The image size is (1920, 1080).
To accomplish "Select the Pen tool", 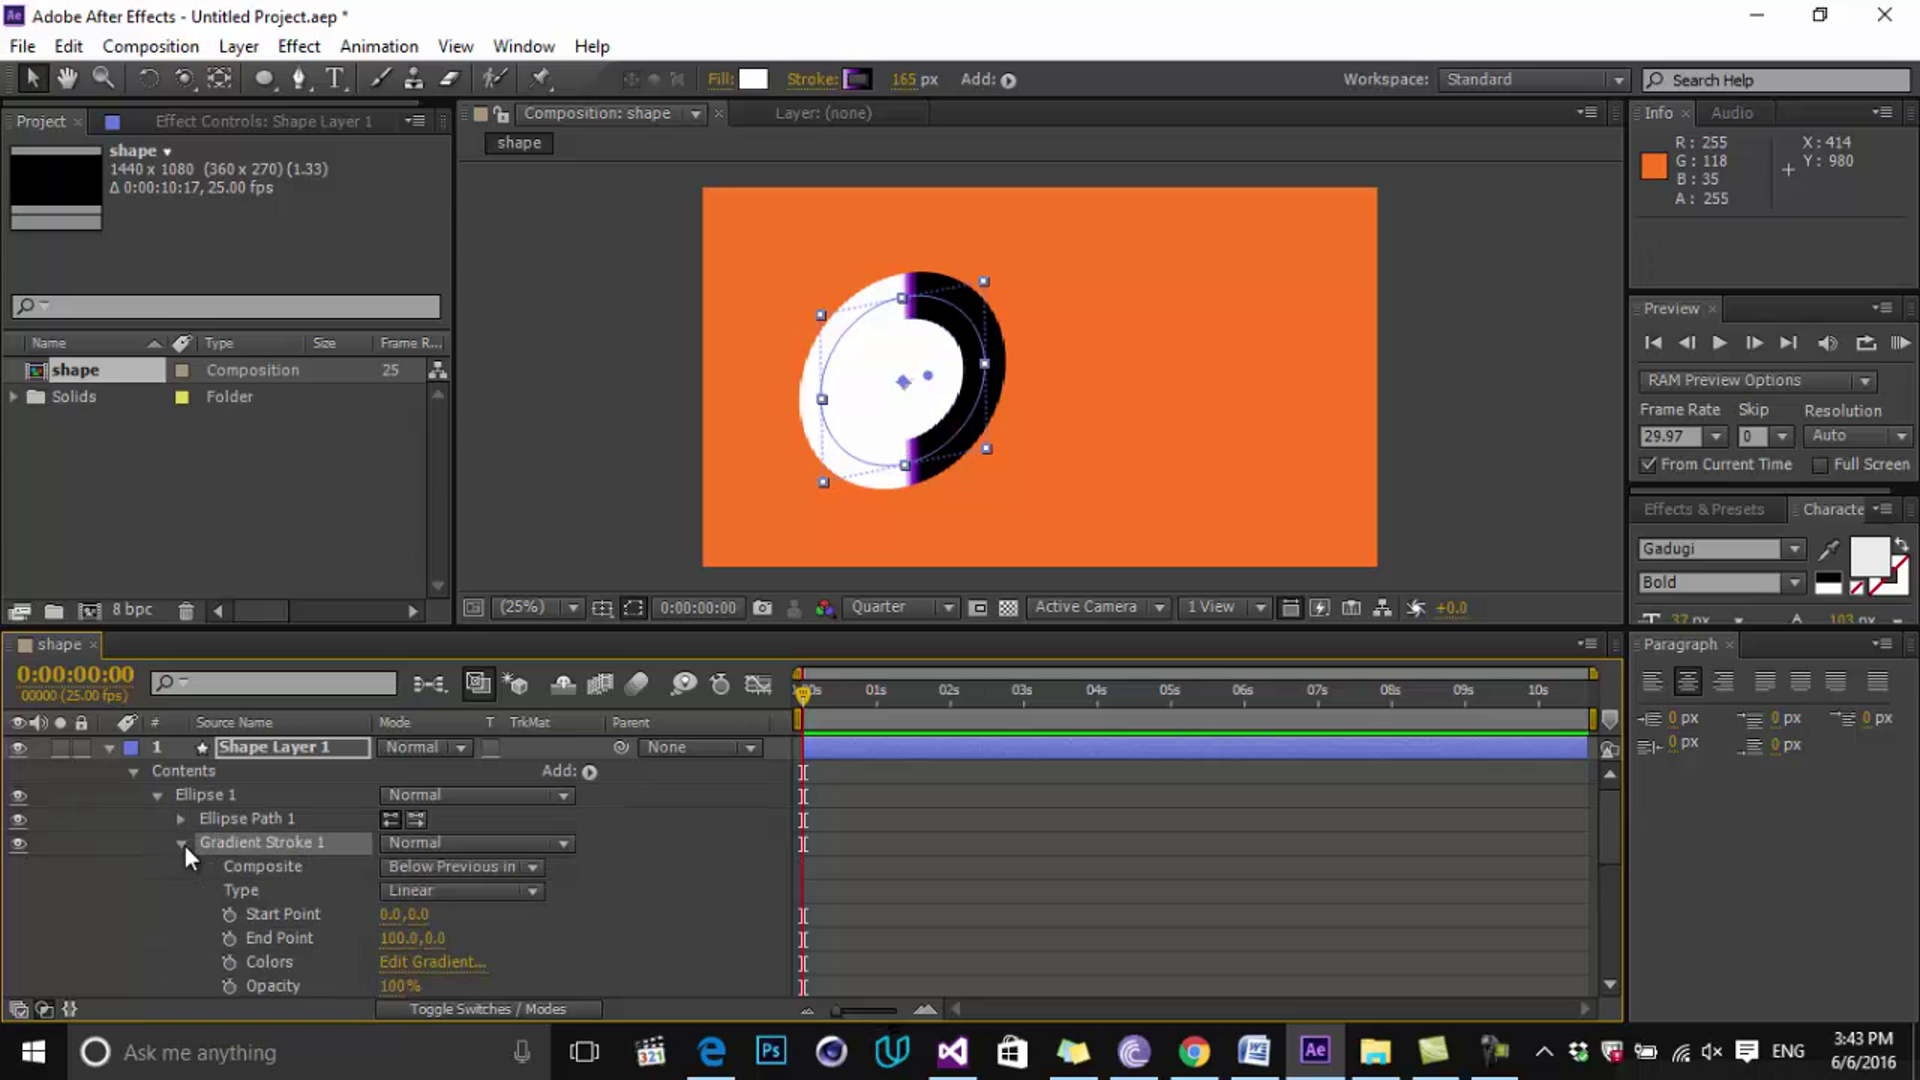I will (298, 78).
